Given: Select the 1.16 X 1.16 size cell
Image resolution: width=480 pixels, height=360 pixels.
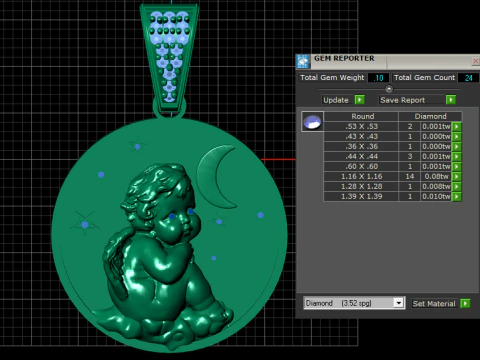Looking at the screenshot, I should (x=361, y=176).
